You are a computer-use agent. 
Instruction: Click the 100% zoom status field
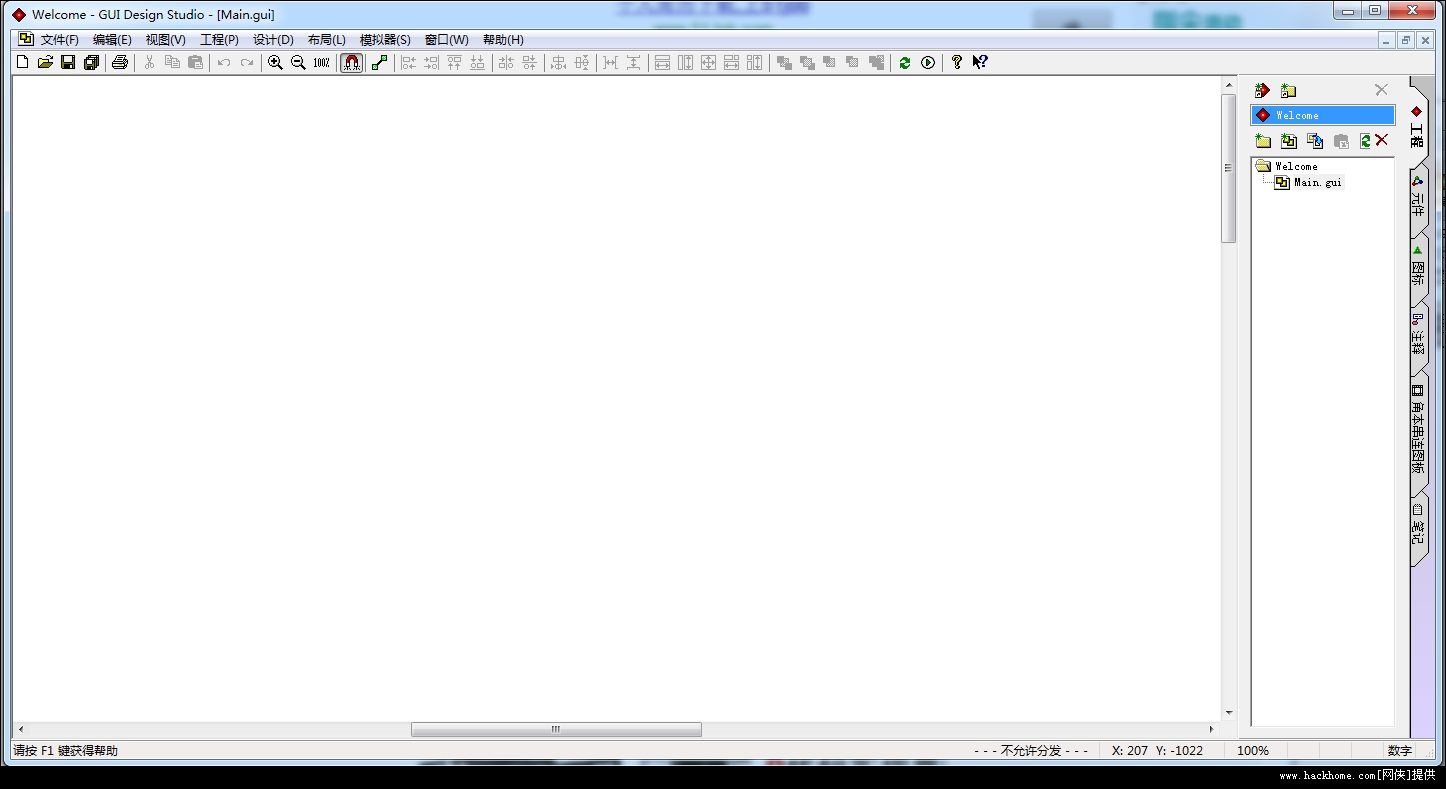(x=1253, y=750)
